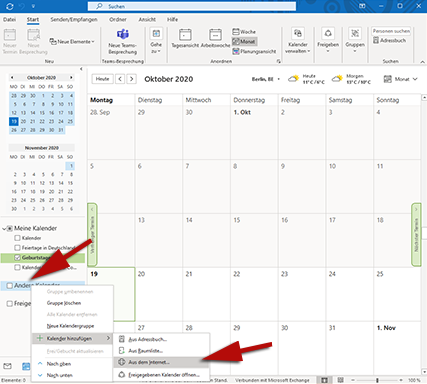The height and width of the screenshot is (384, 427).
Task: Open the Day view icon
Action: coord(185,35)
